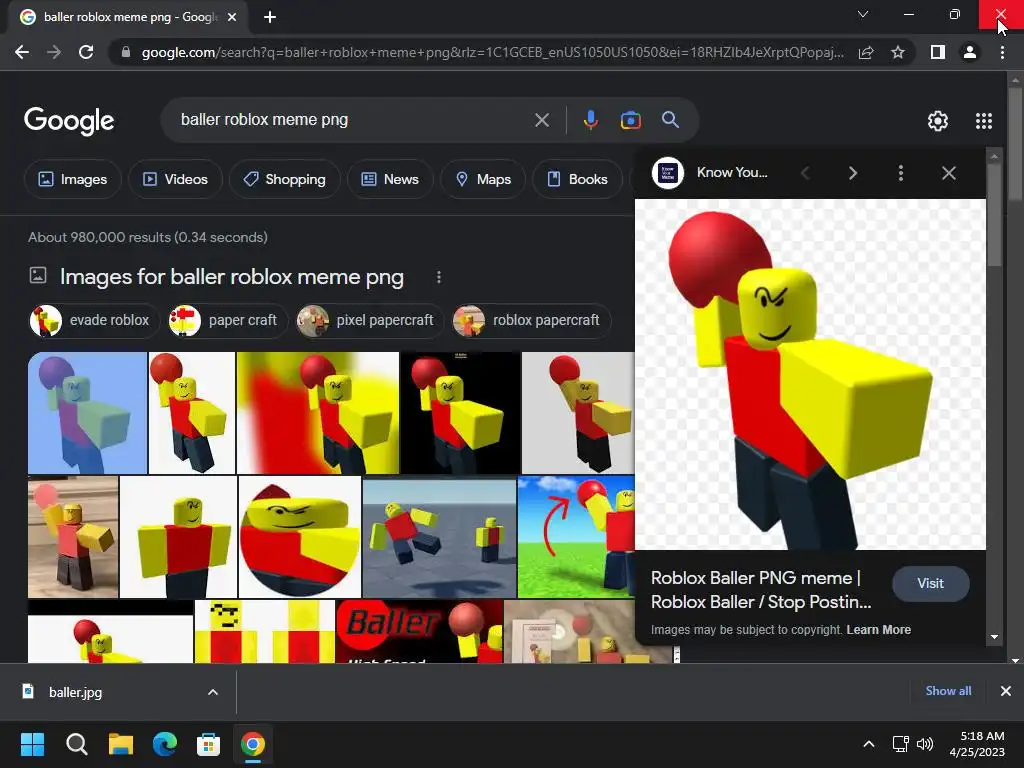
Task: Expand baller.jpg download options chevron
Action: 213,692
